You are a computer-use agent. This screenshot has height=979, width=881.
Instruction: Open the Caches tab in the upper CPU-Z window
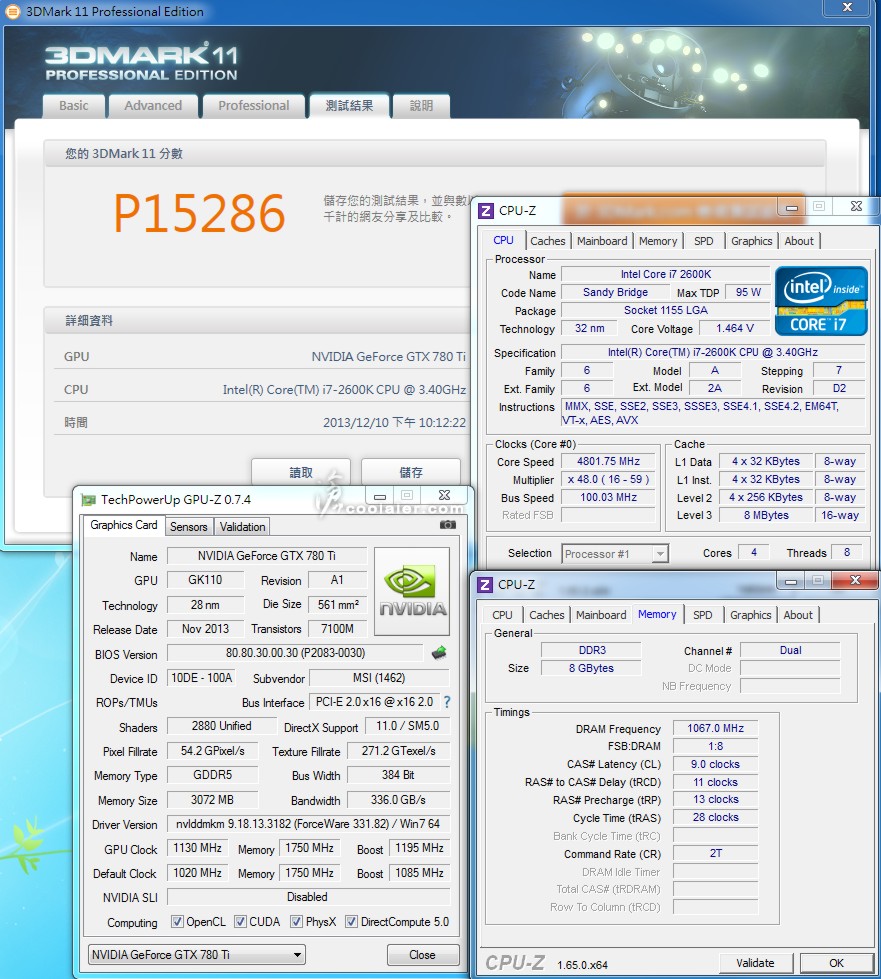(548, 241)
